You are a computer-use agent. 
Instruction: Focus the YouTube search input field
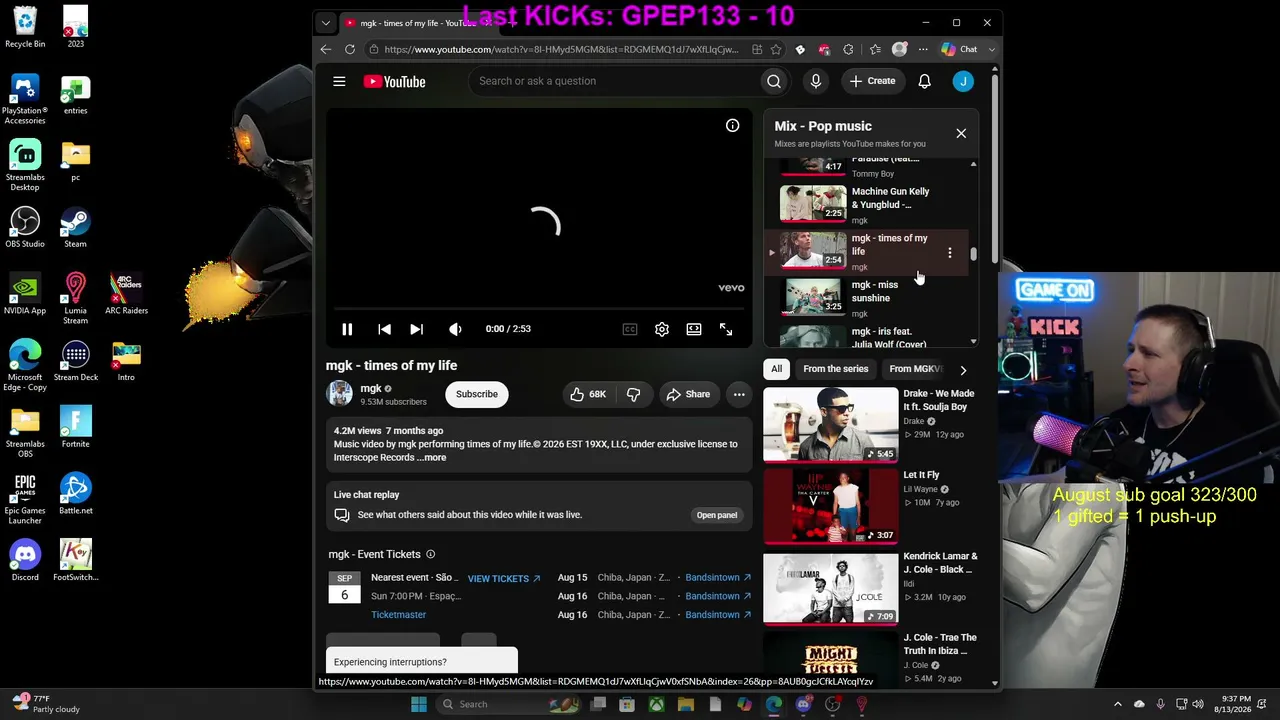pyautogui.click(x=614, y=81)
